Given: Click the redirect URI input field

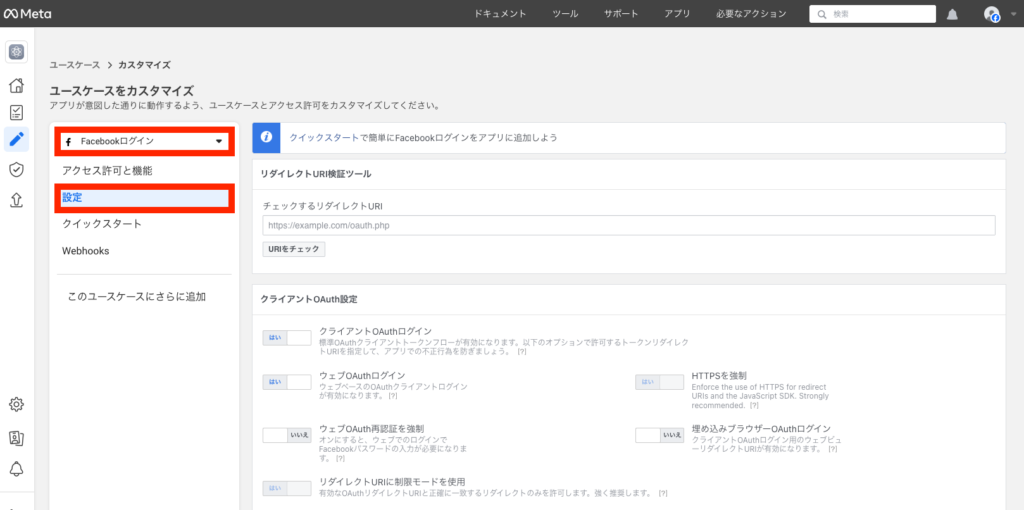Looking at the screenshot, I should click(629, 225).
